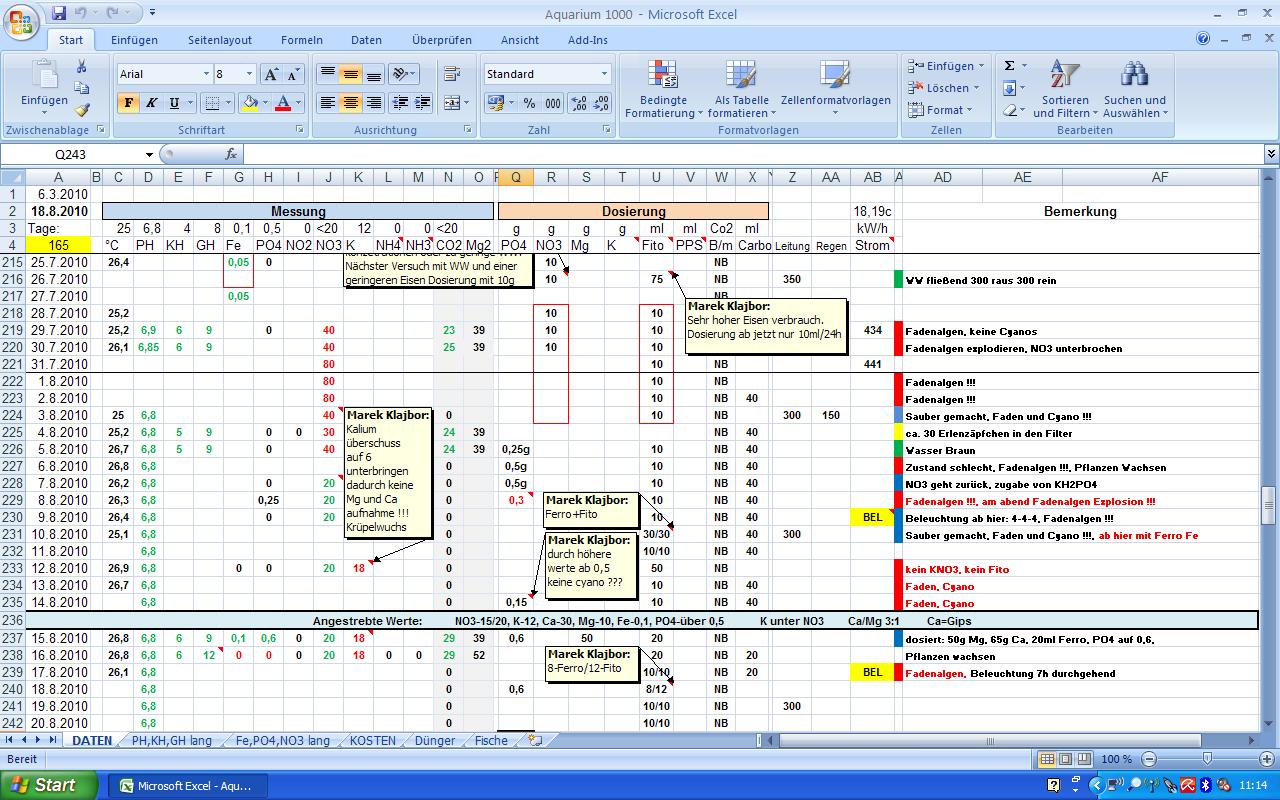Image resolution: width=1280 pixels, height=800 pixels.
Task: Switch to the Formeln ribbon tab
Action: pos(301,40)
